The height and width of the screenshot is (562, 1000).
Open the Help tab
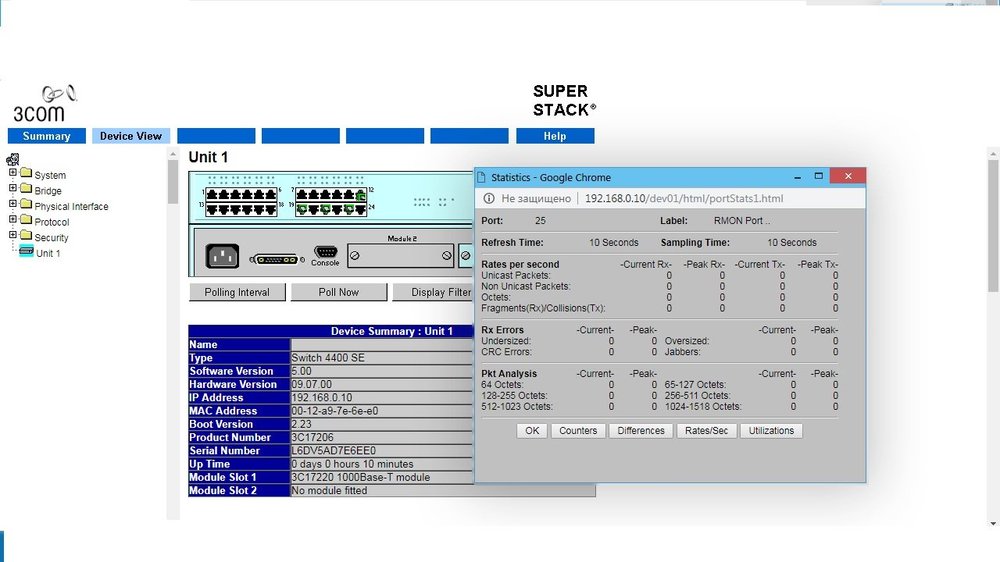[x=555, y=136]
